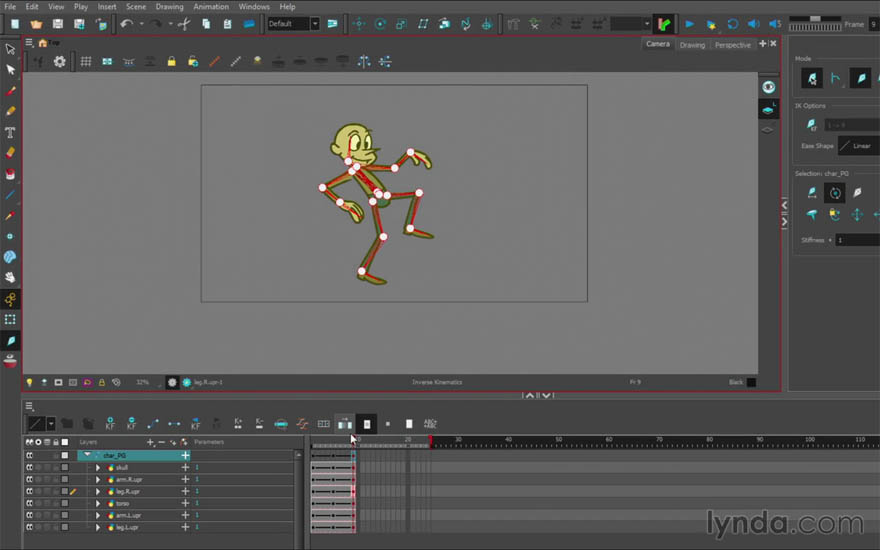The width and height of the screenshot is (880, 550).
Task: Click the Save floppy disk icon
Action: [58, 24]
